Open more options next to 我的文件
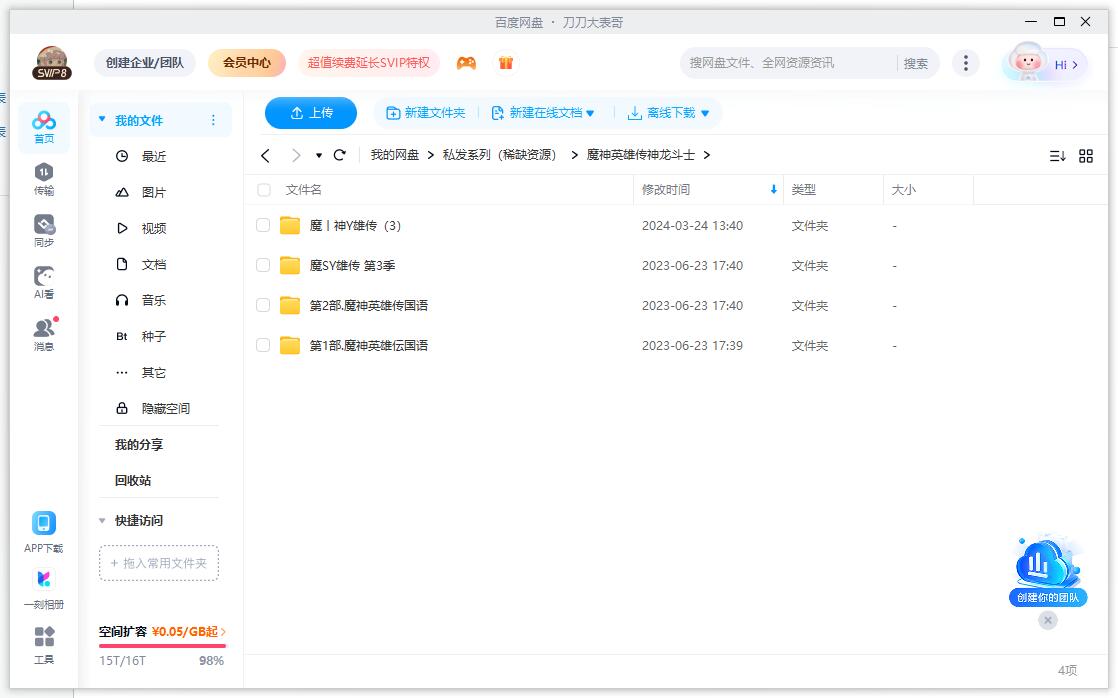1118x698 pixels. click(213, 120)
